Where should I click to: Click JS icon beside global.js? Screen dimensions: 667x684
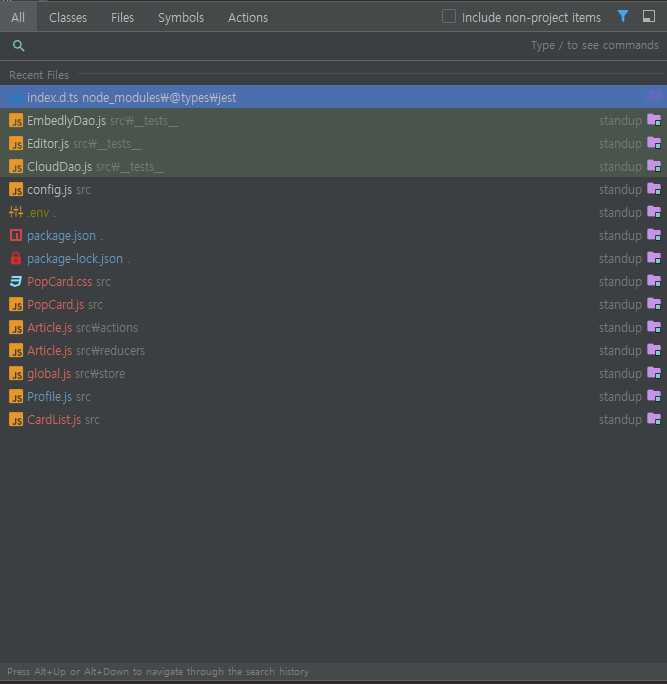tap(16, 373)
